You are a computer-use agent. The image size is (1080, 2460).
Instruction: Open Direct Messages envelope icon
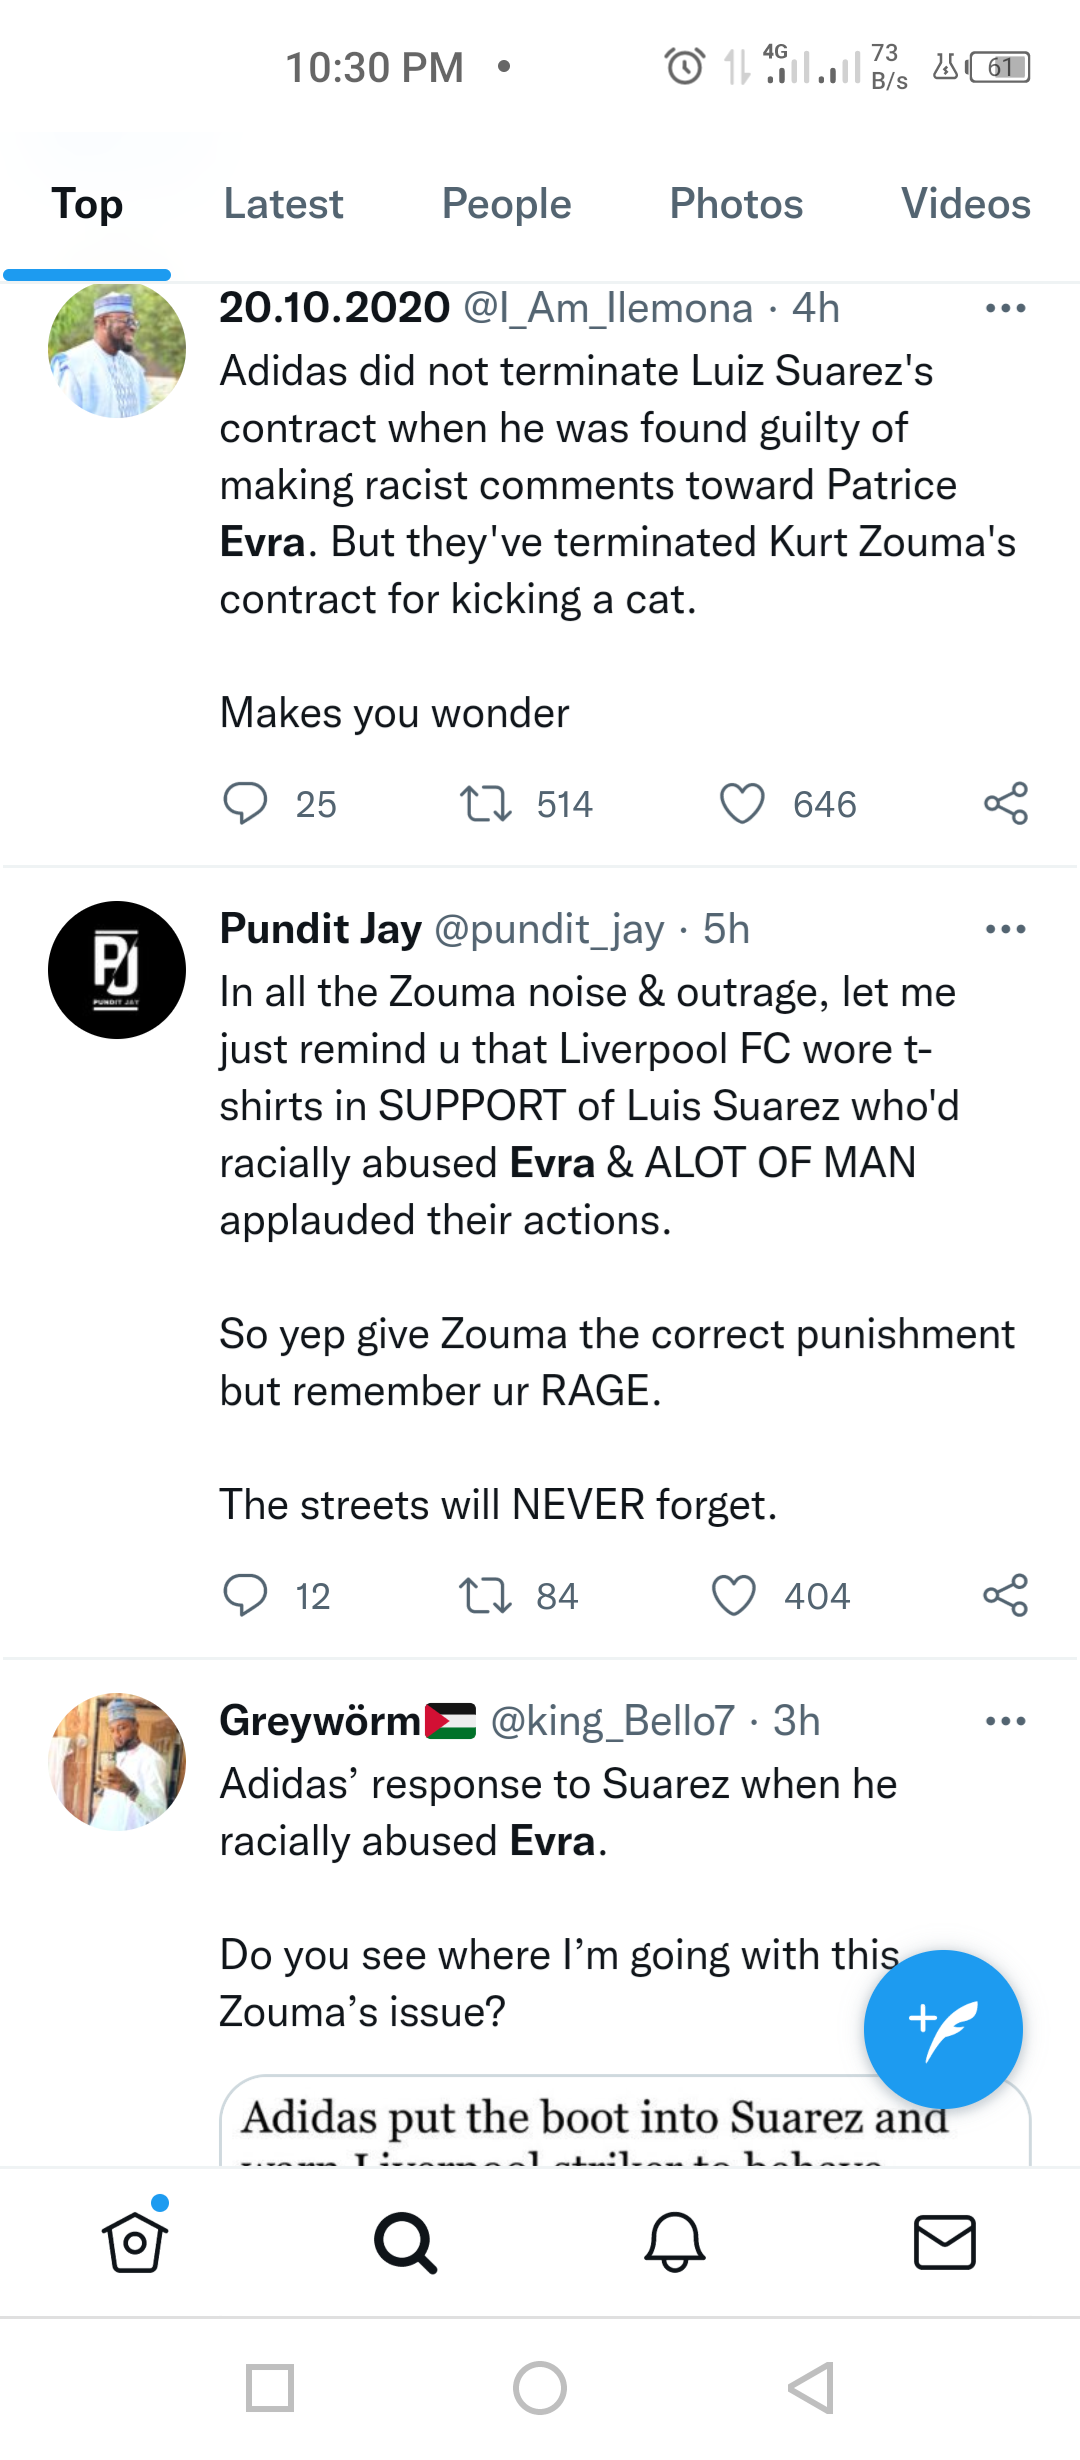click(943, 2243)
